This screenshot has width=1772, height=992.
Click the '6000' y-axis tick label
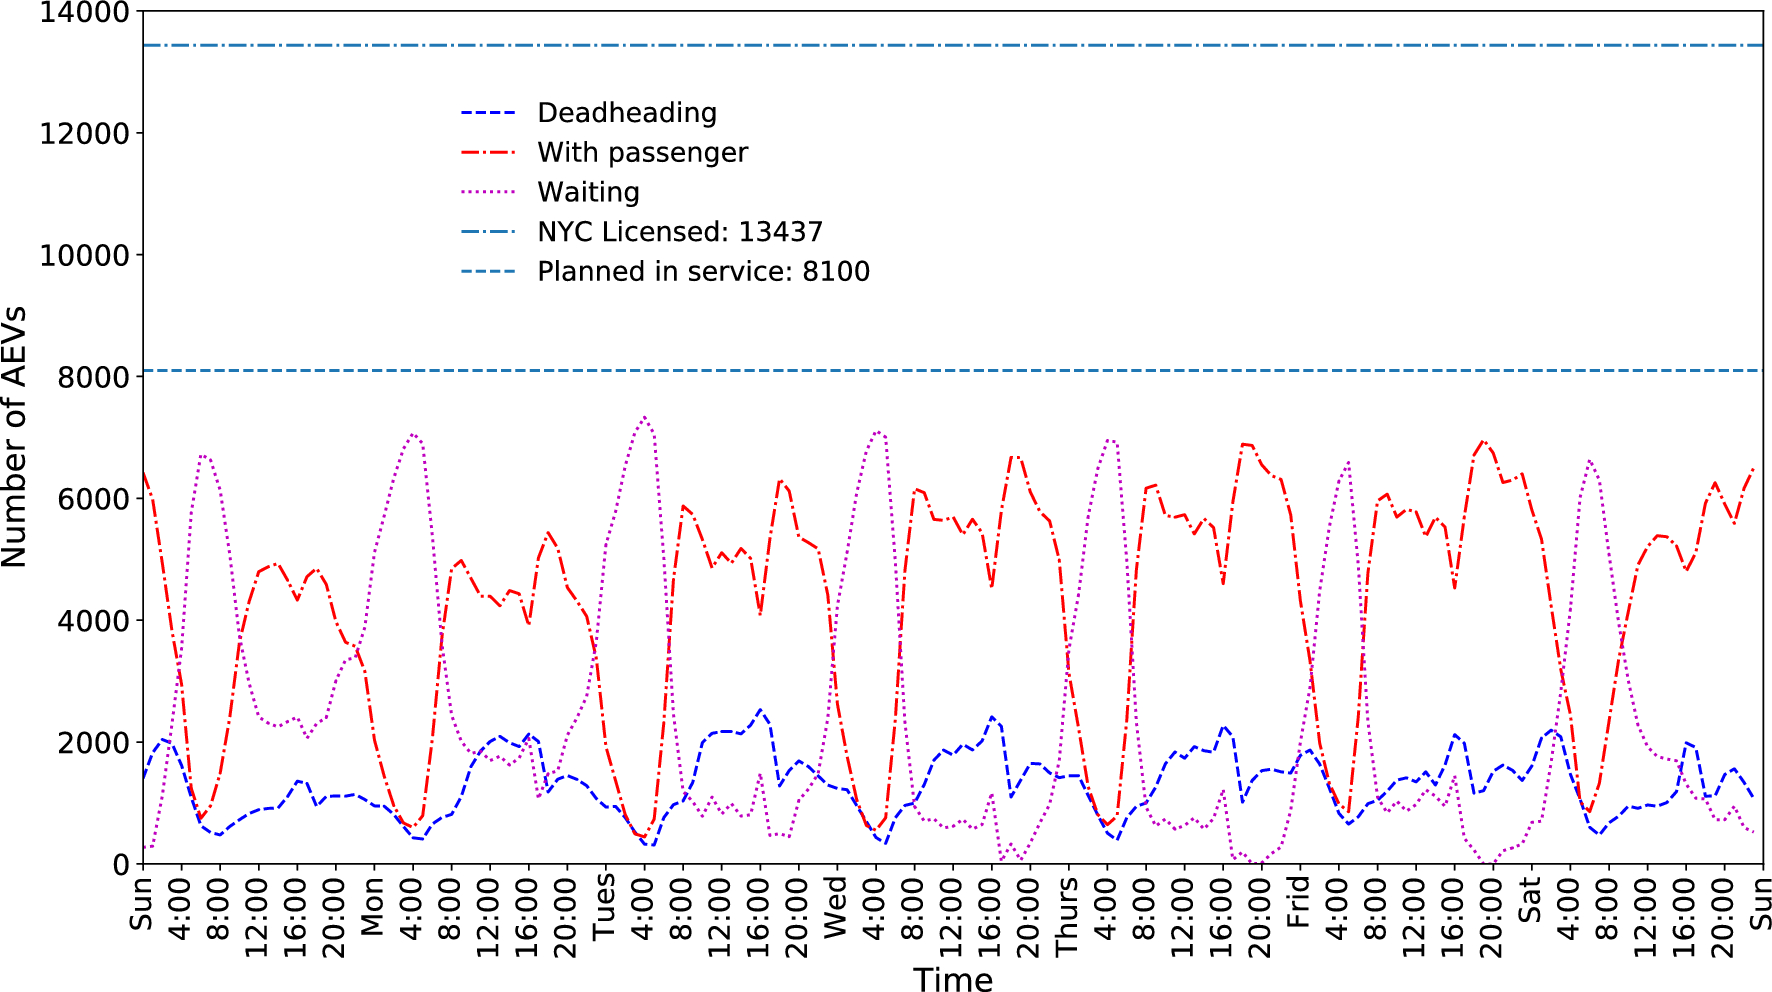pyautogui.click(x=93, y=500)
